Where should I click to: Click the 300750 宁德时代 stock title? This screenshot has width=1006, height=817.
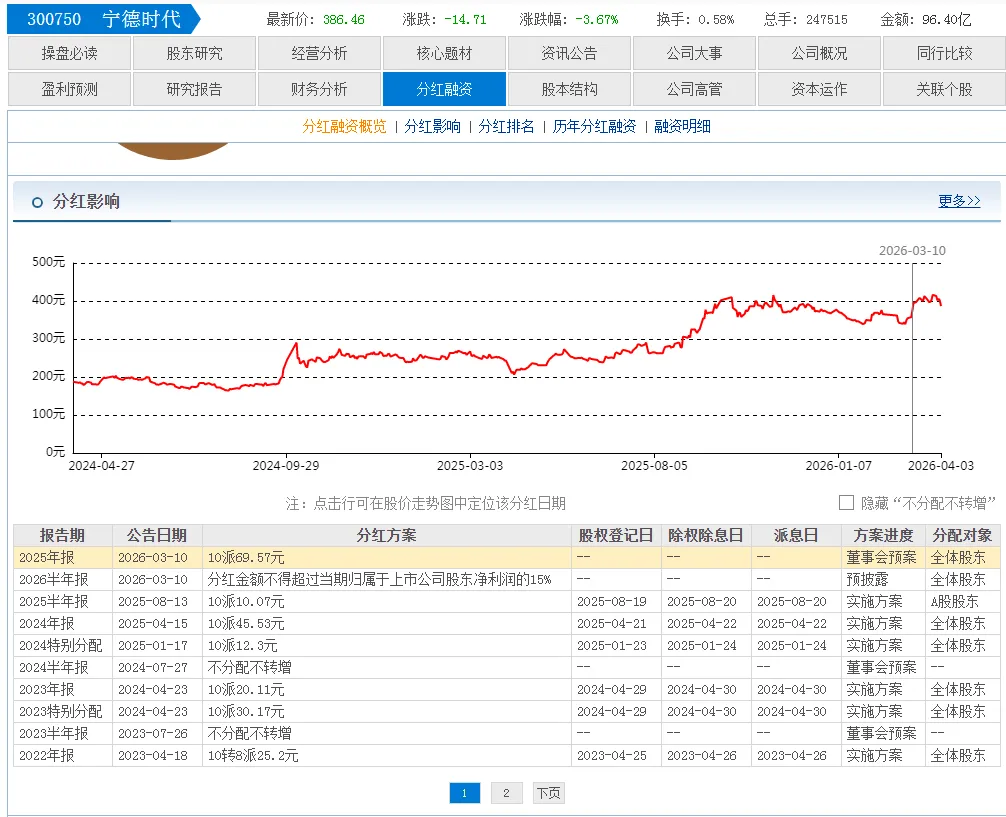(104, 19)
